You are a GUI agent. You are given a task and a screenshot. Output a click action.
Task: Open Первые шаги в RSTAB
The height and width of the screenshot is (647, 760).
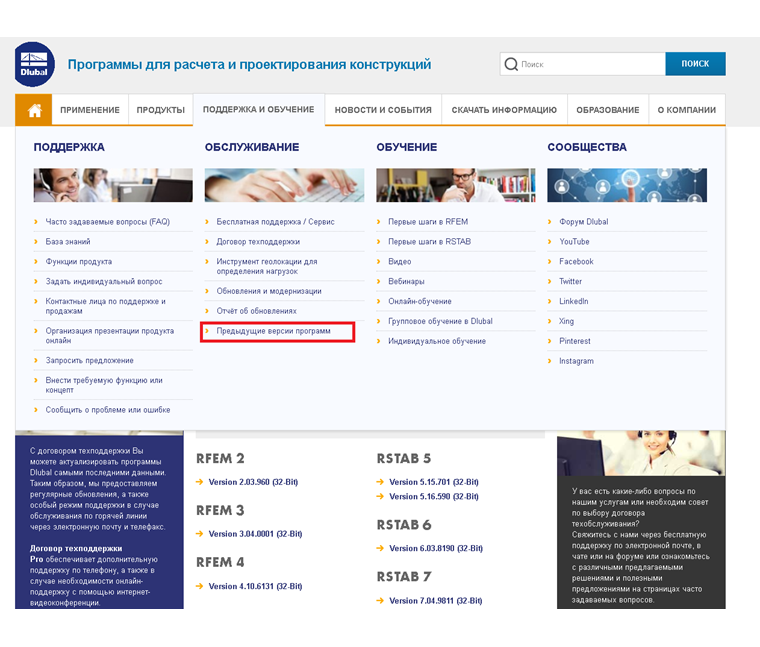(429, 242)
